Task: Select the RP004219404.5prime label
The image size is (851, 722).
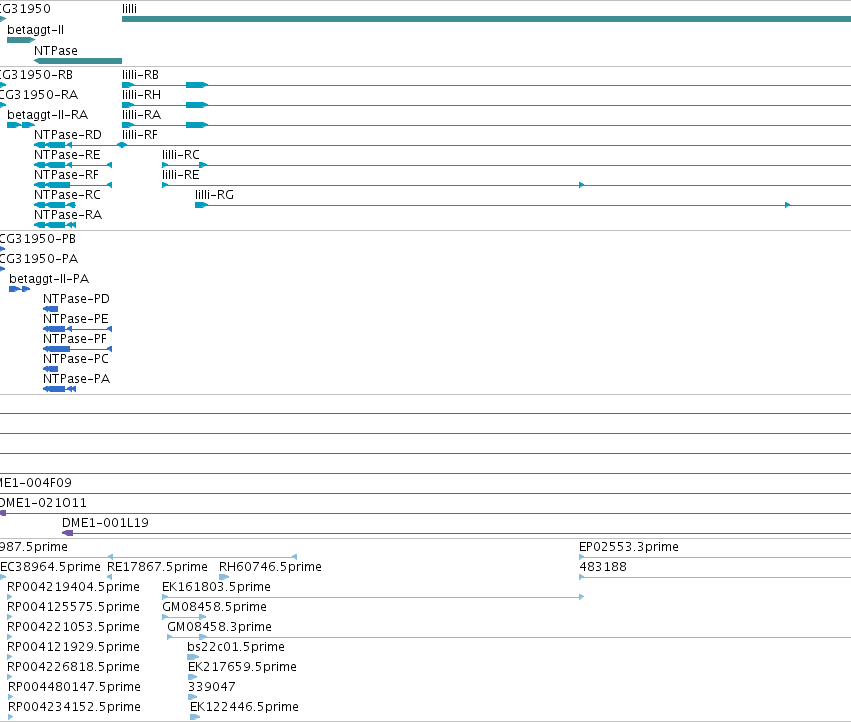Action: coord(73,587)
